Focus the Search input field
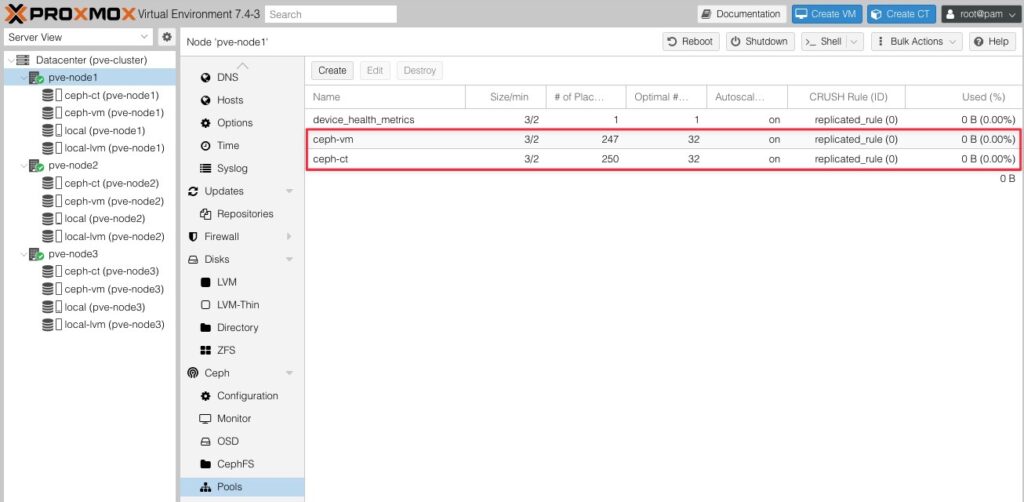Screen dimensions: 1024x502 331,14
